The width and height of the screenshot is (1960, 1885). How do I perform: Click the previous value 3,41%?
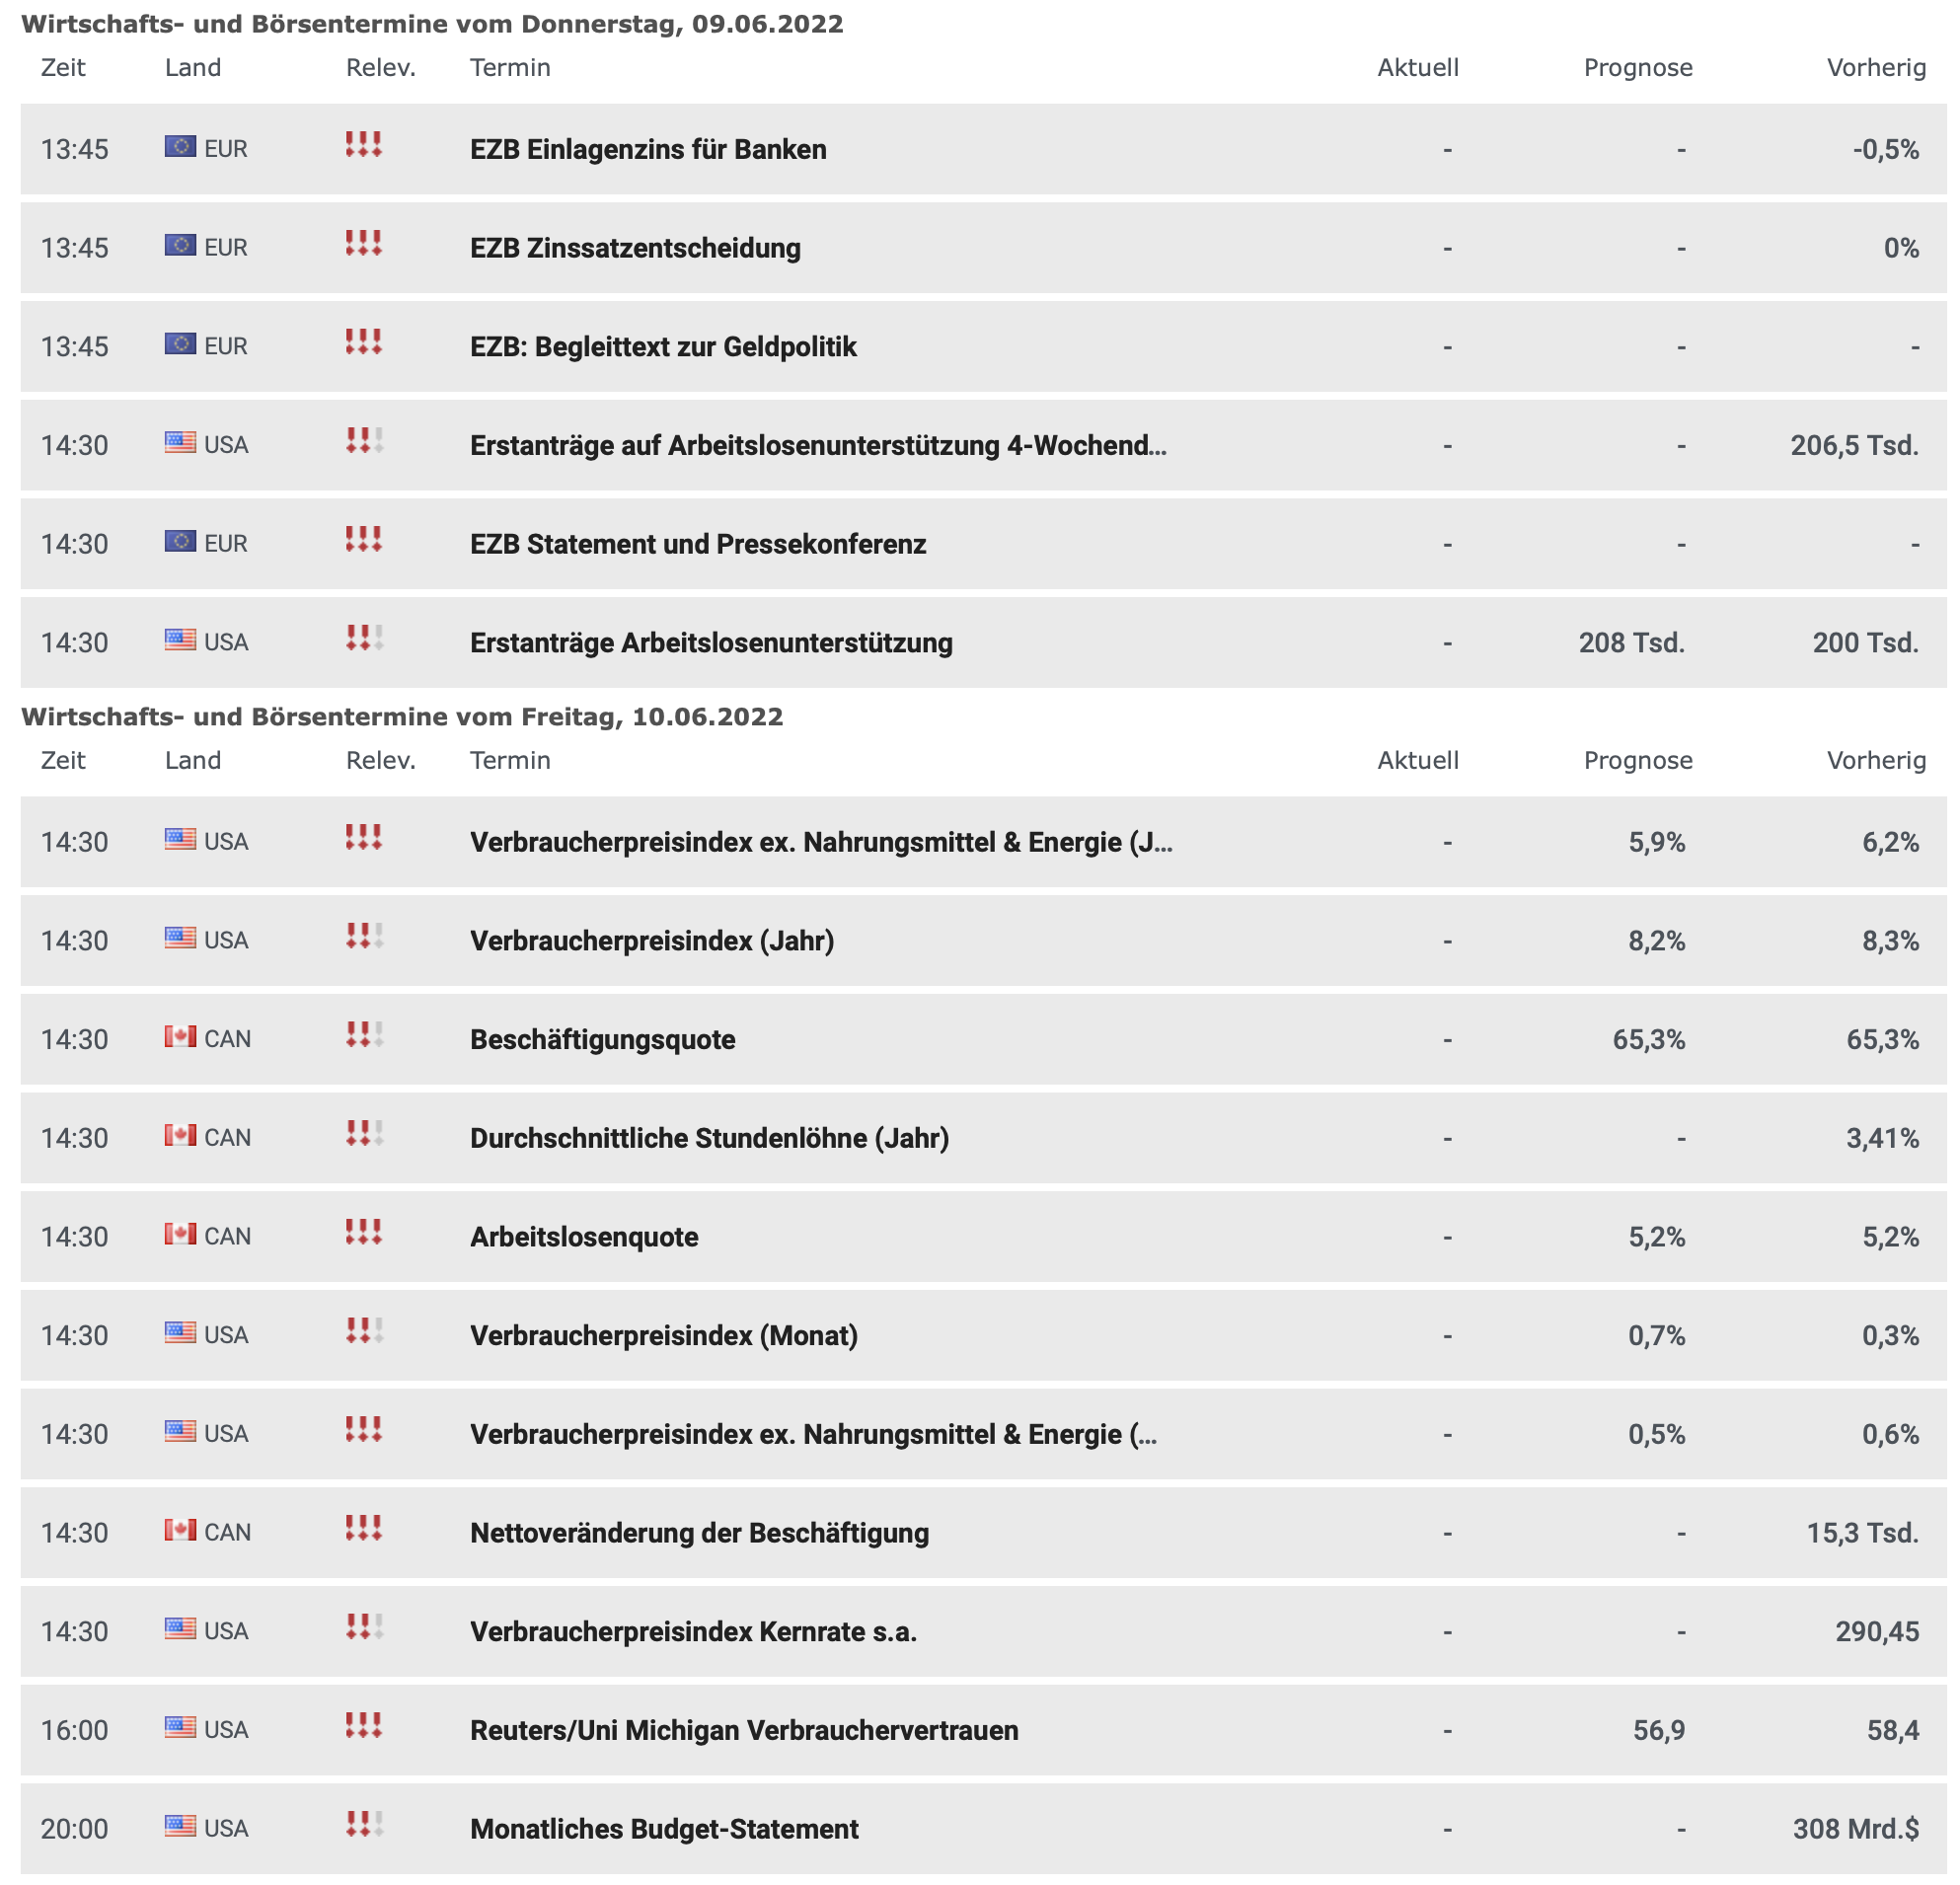[x=1883, y=1139]
